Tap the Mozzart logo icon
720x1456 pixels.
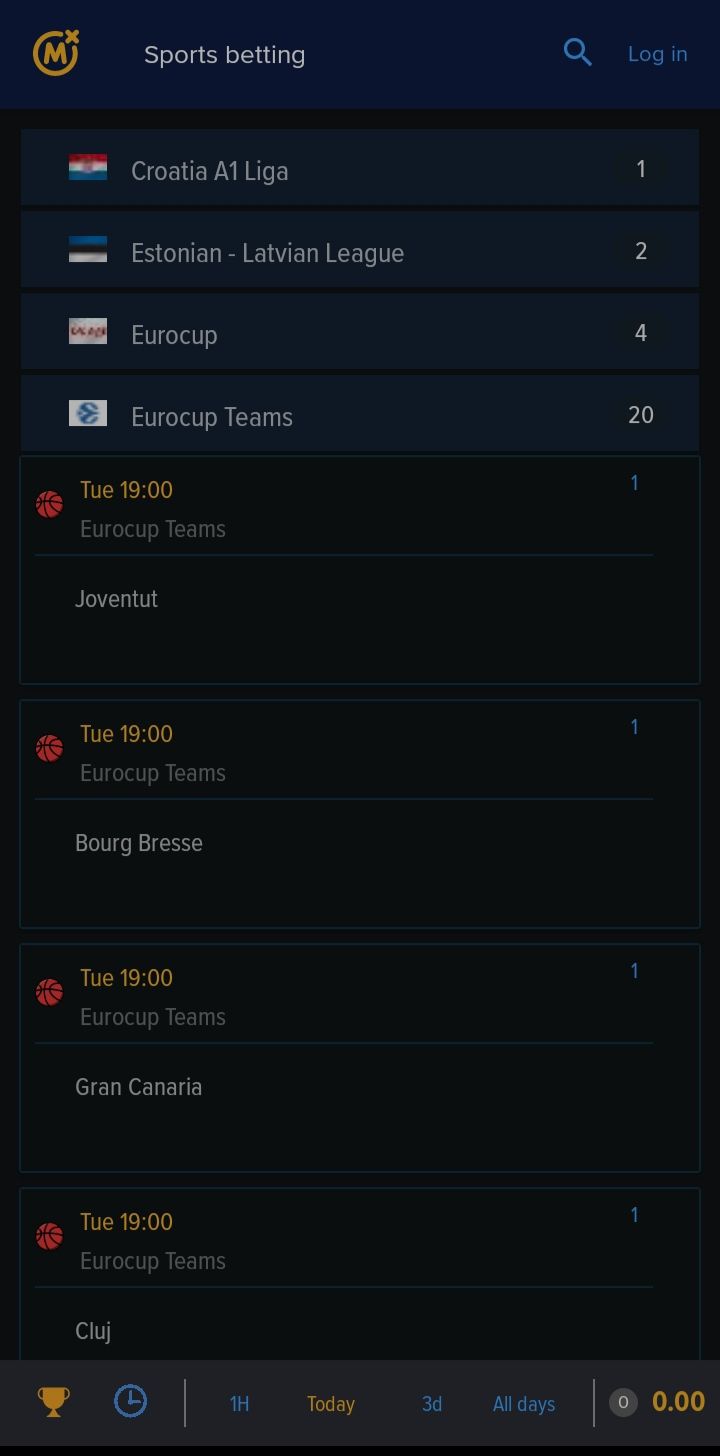click(x=56, y=53)
